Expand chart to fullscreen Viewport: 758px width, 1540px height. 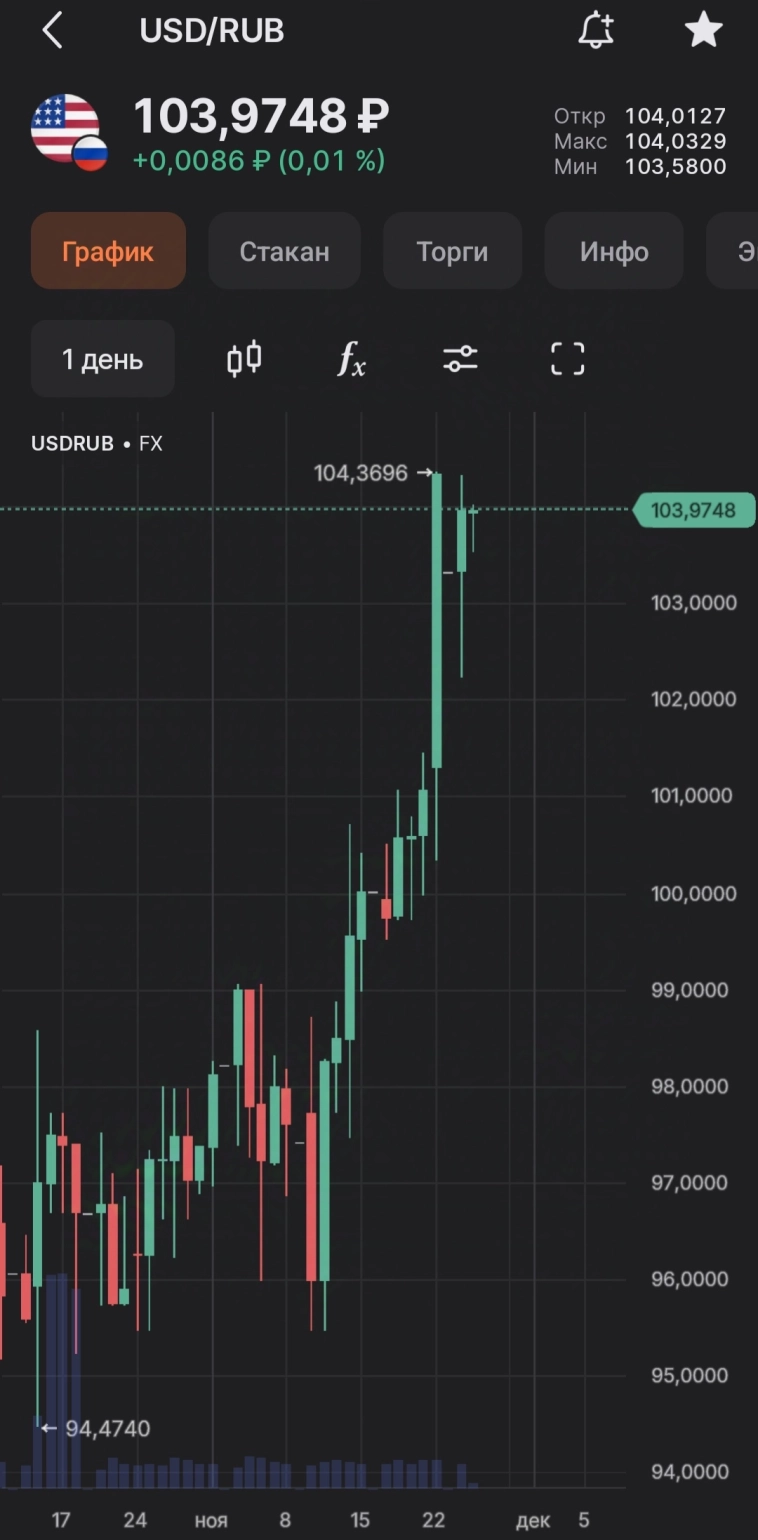coord(568,359)
